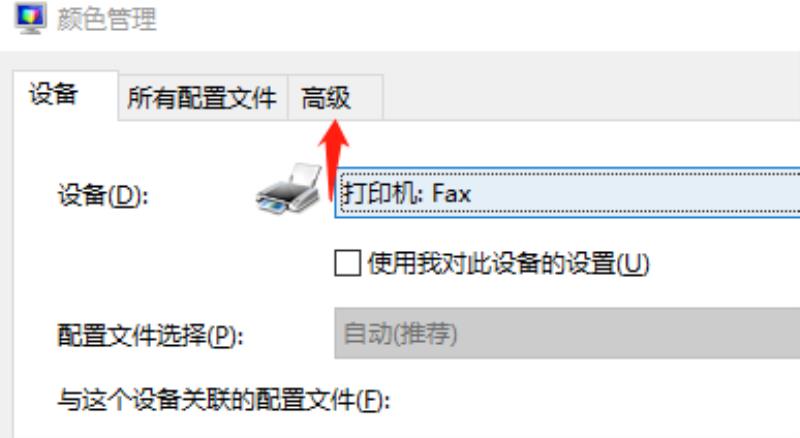
Task: Click the 颜色管理 window title text
Action: pyautogui.click(x=106, y=19)
